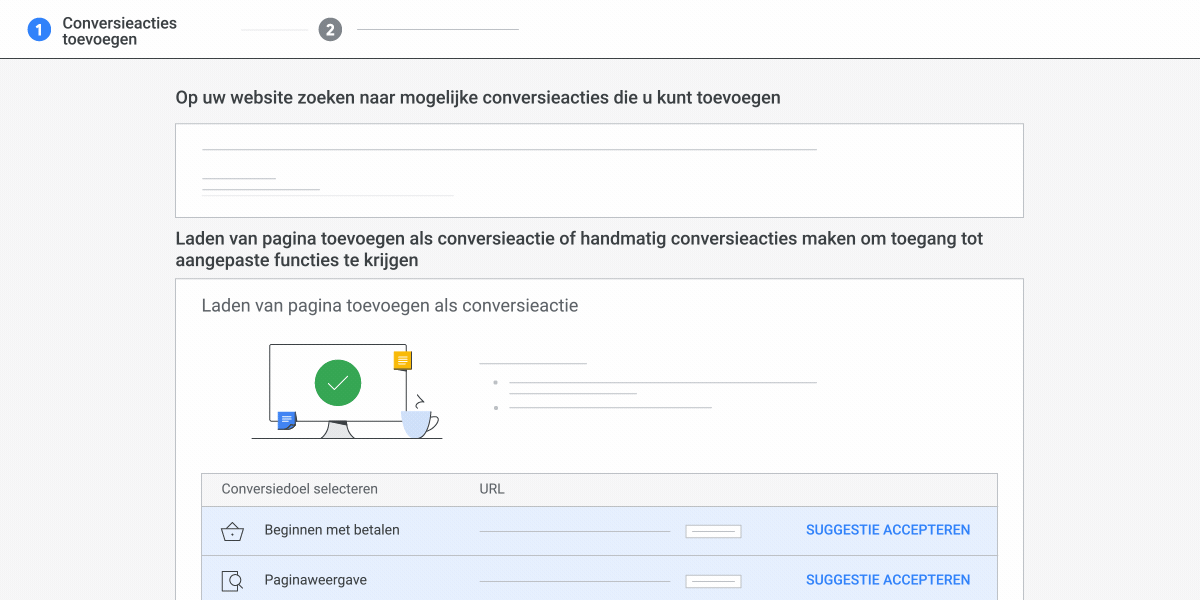Viewport: 1200px width, 600px height.
Task: Accept suggestion for Paginaweergave
Action: (x=888, y=579)
